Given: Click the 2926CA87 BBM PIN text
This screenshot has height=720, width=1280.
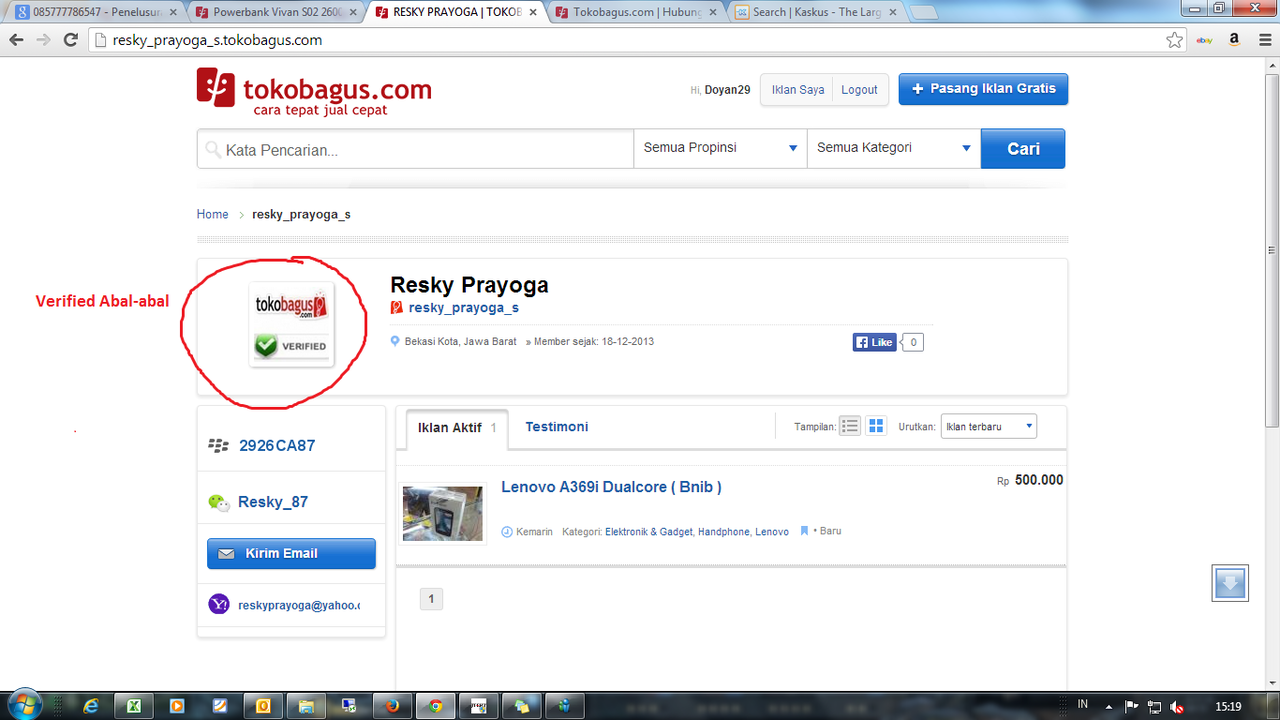Looking at the screenshot, I should coord(277,446).
